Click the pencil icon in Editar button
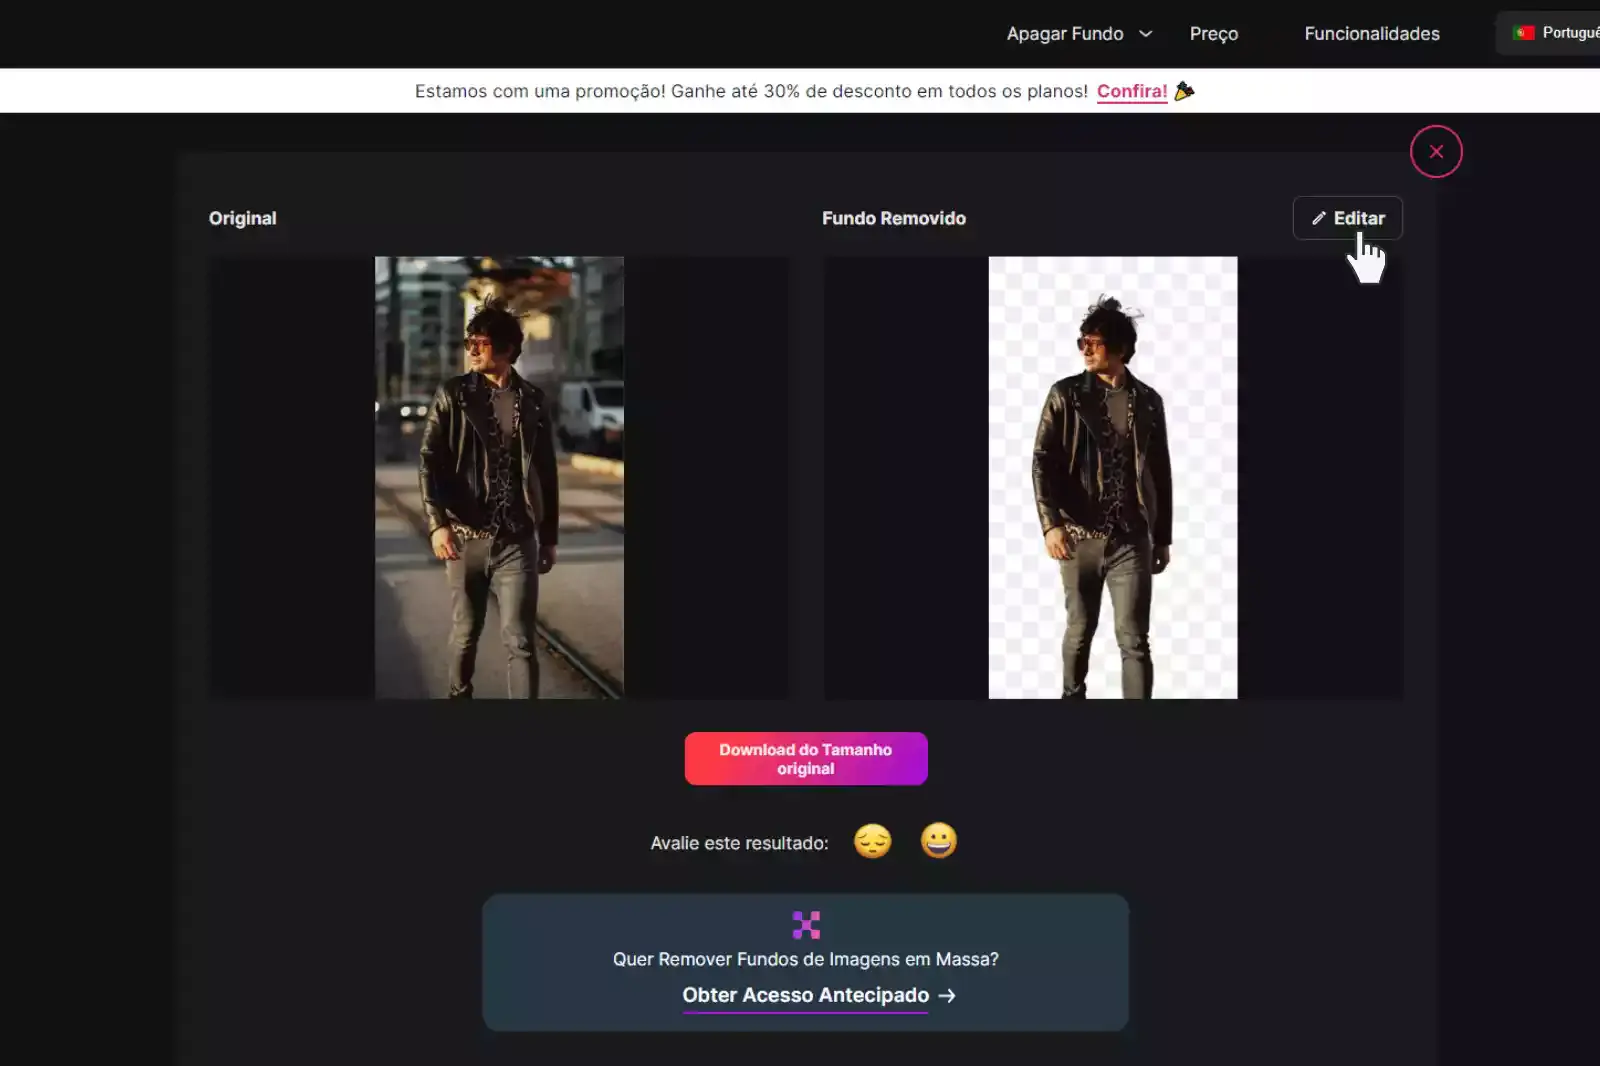Image resolution: width=1600 pixels, height=1066 pixels. pyautogui.click(x=1319, y=218)
